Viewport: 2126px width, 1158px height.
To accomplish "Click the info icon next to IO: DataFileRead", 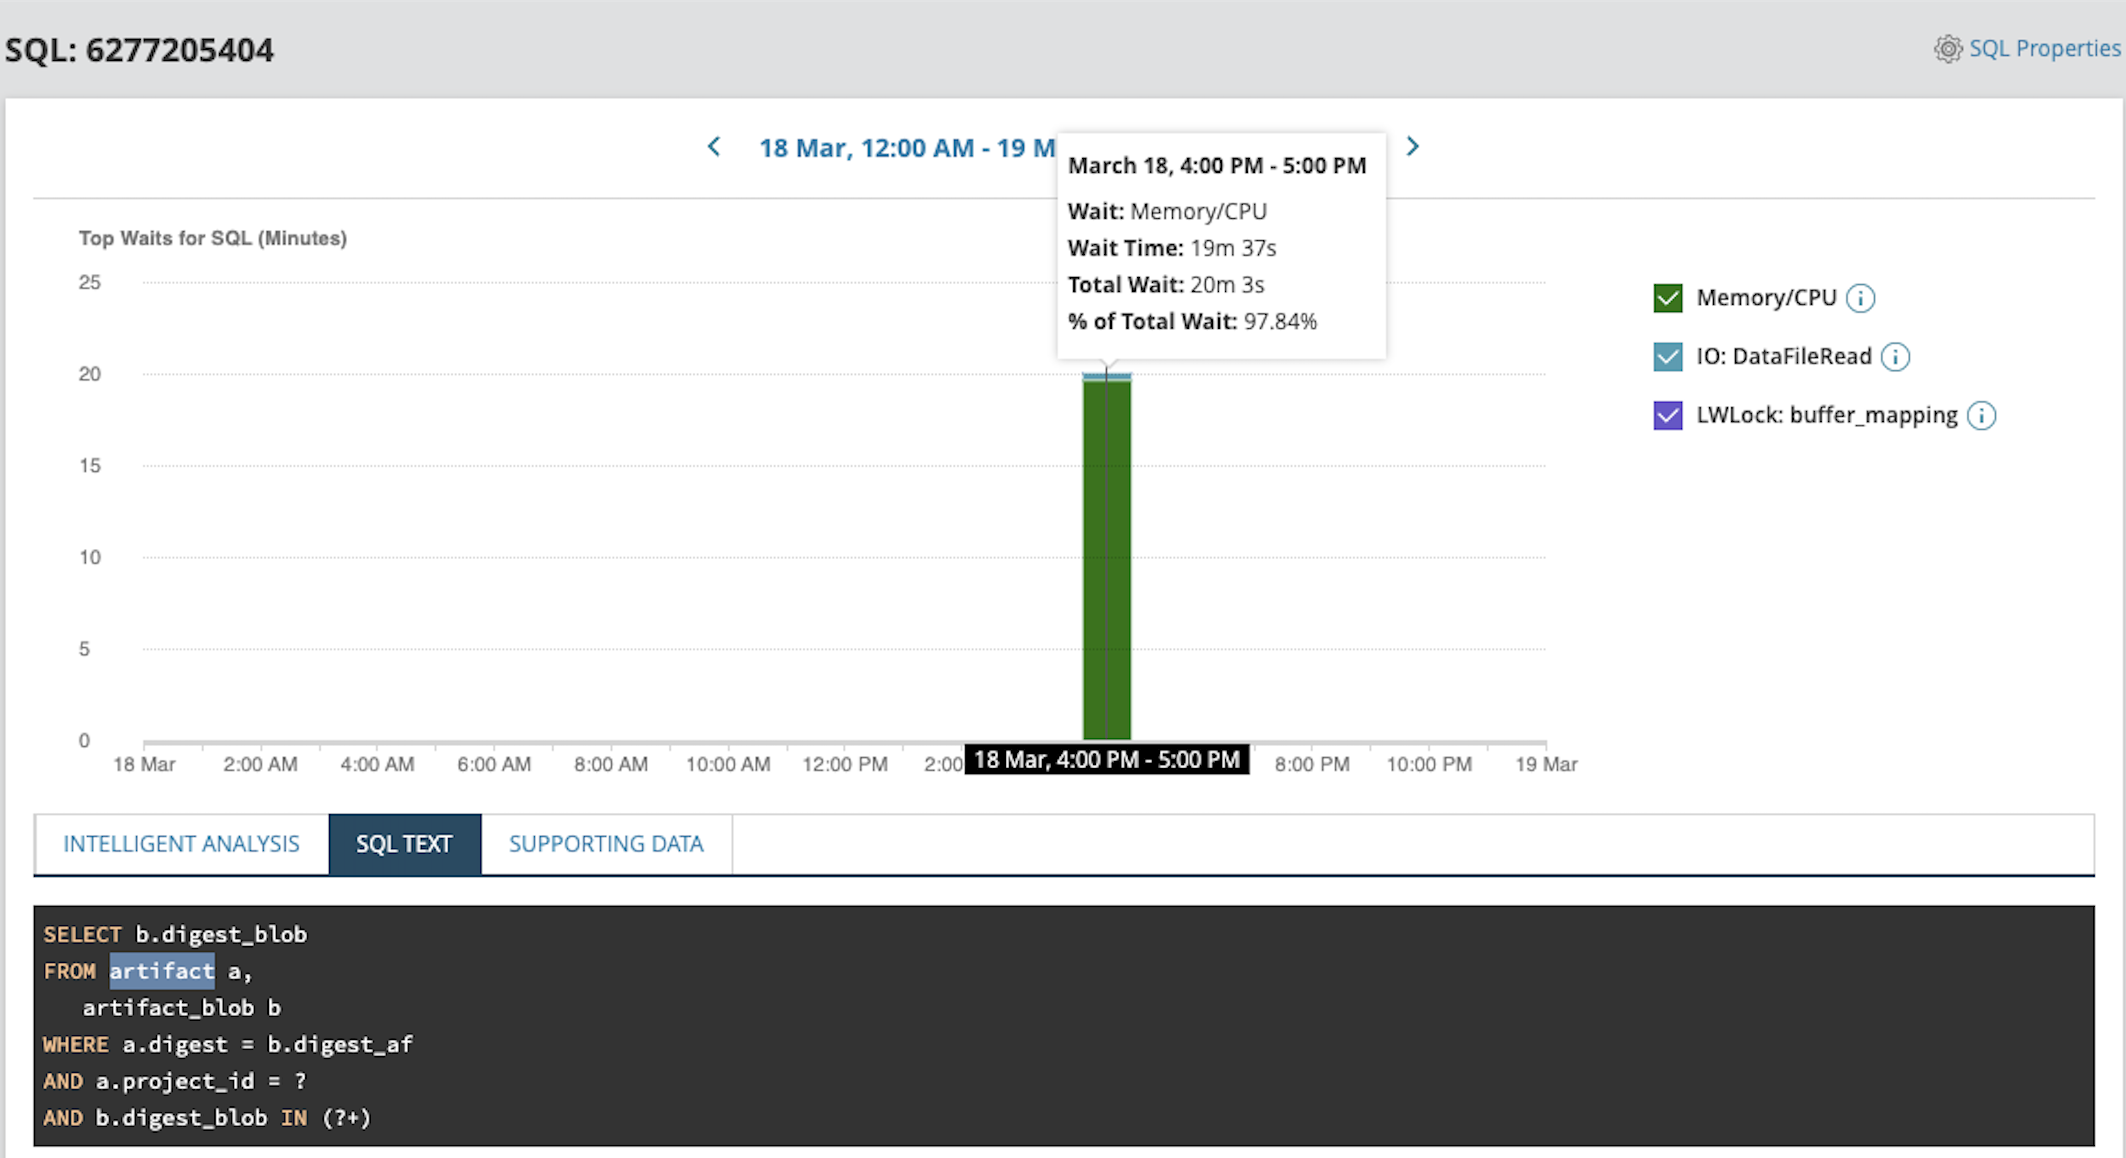I will [1896, 356].
